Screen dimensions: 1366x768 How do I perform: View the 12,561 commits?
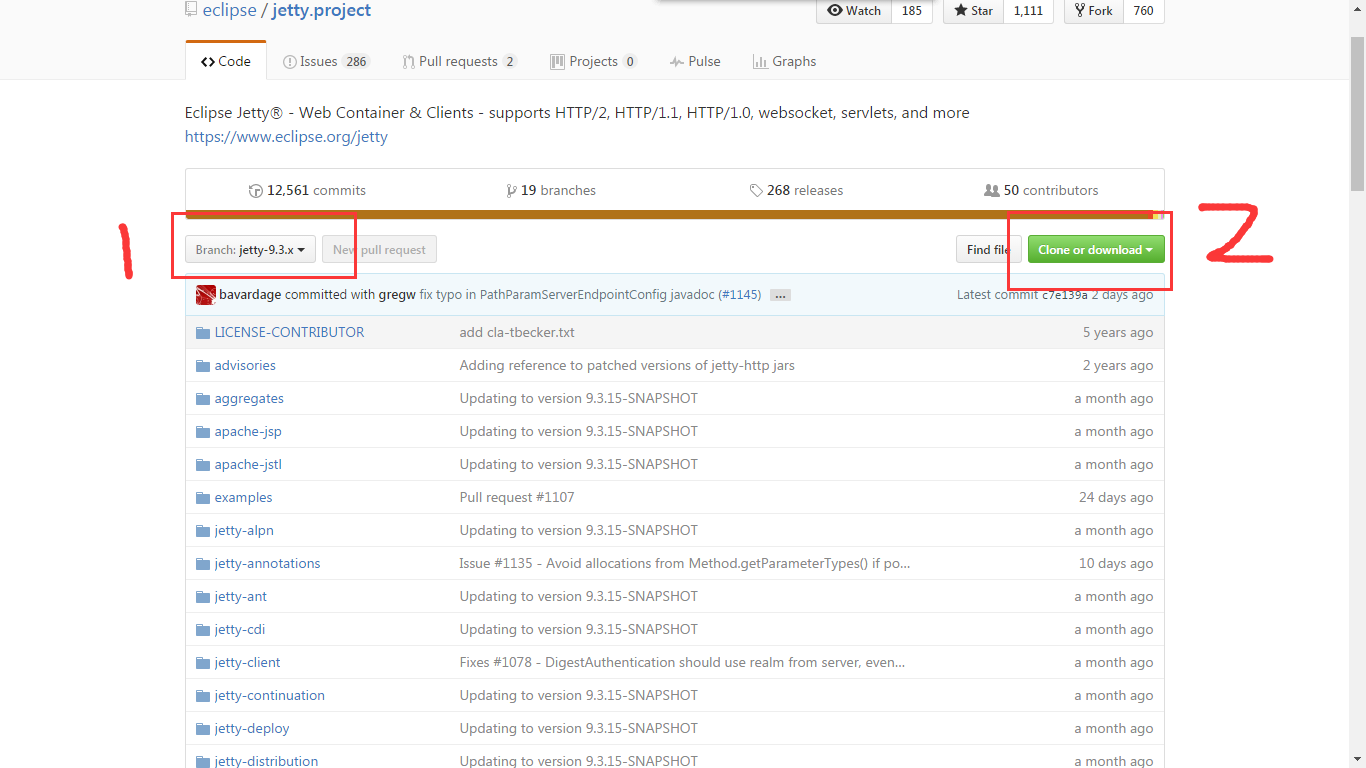307,190
